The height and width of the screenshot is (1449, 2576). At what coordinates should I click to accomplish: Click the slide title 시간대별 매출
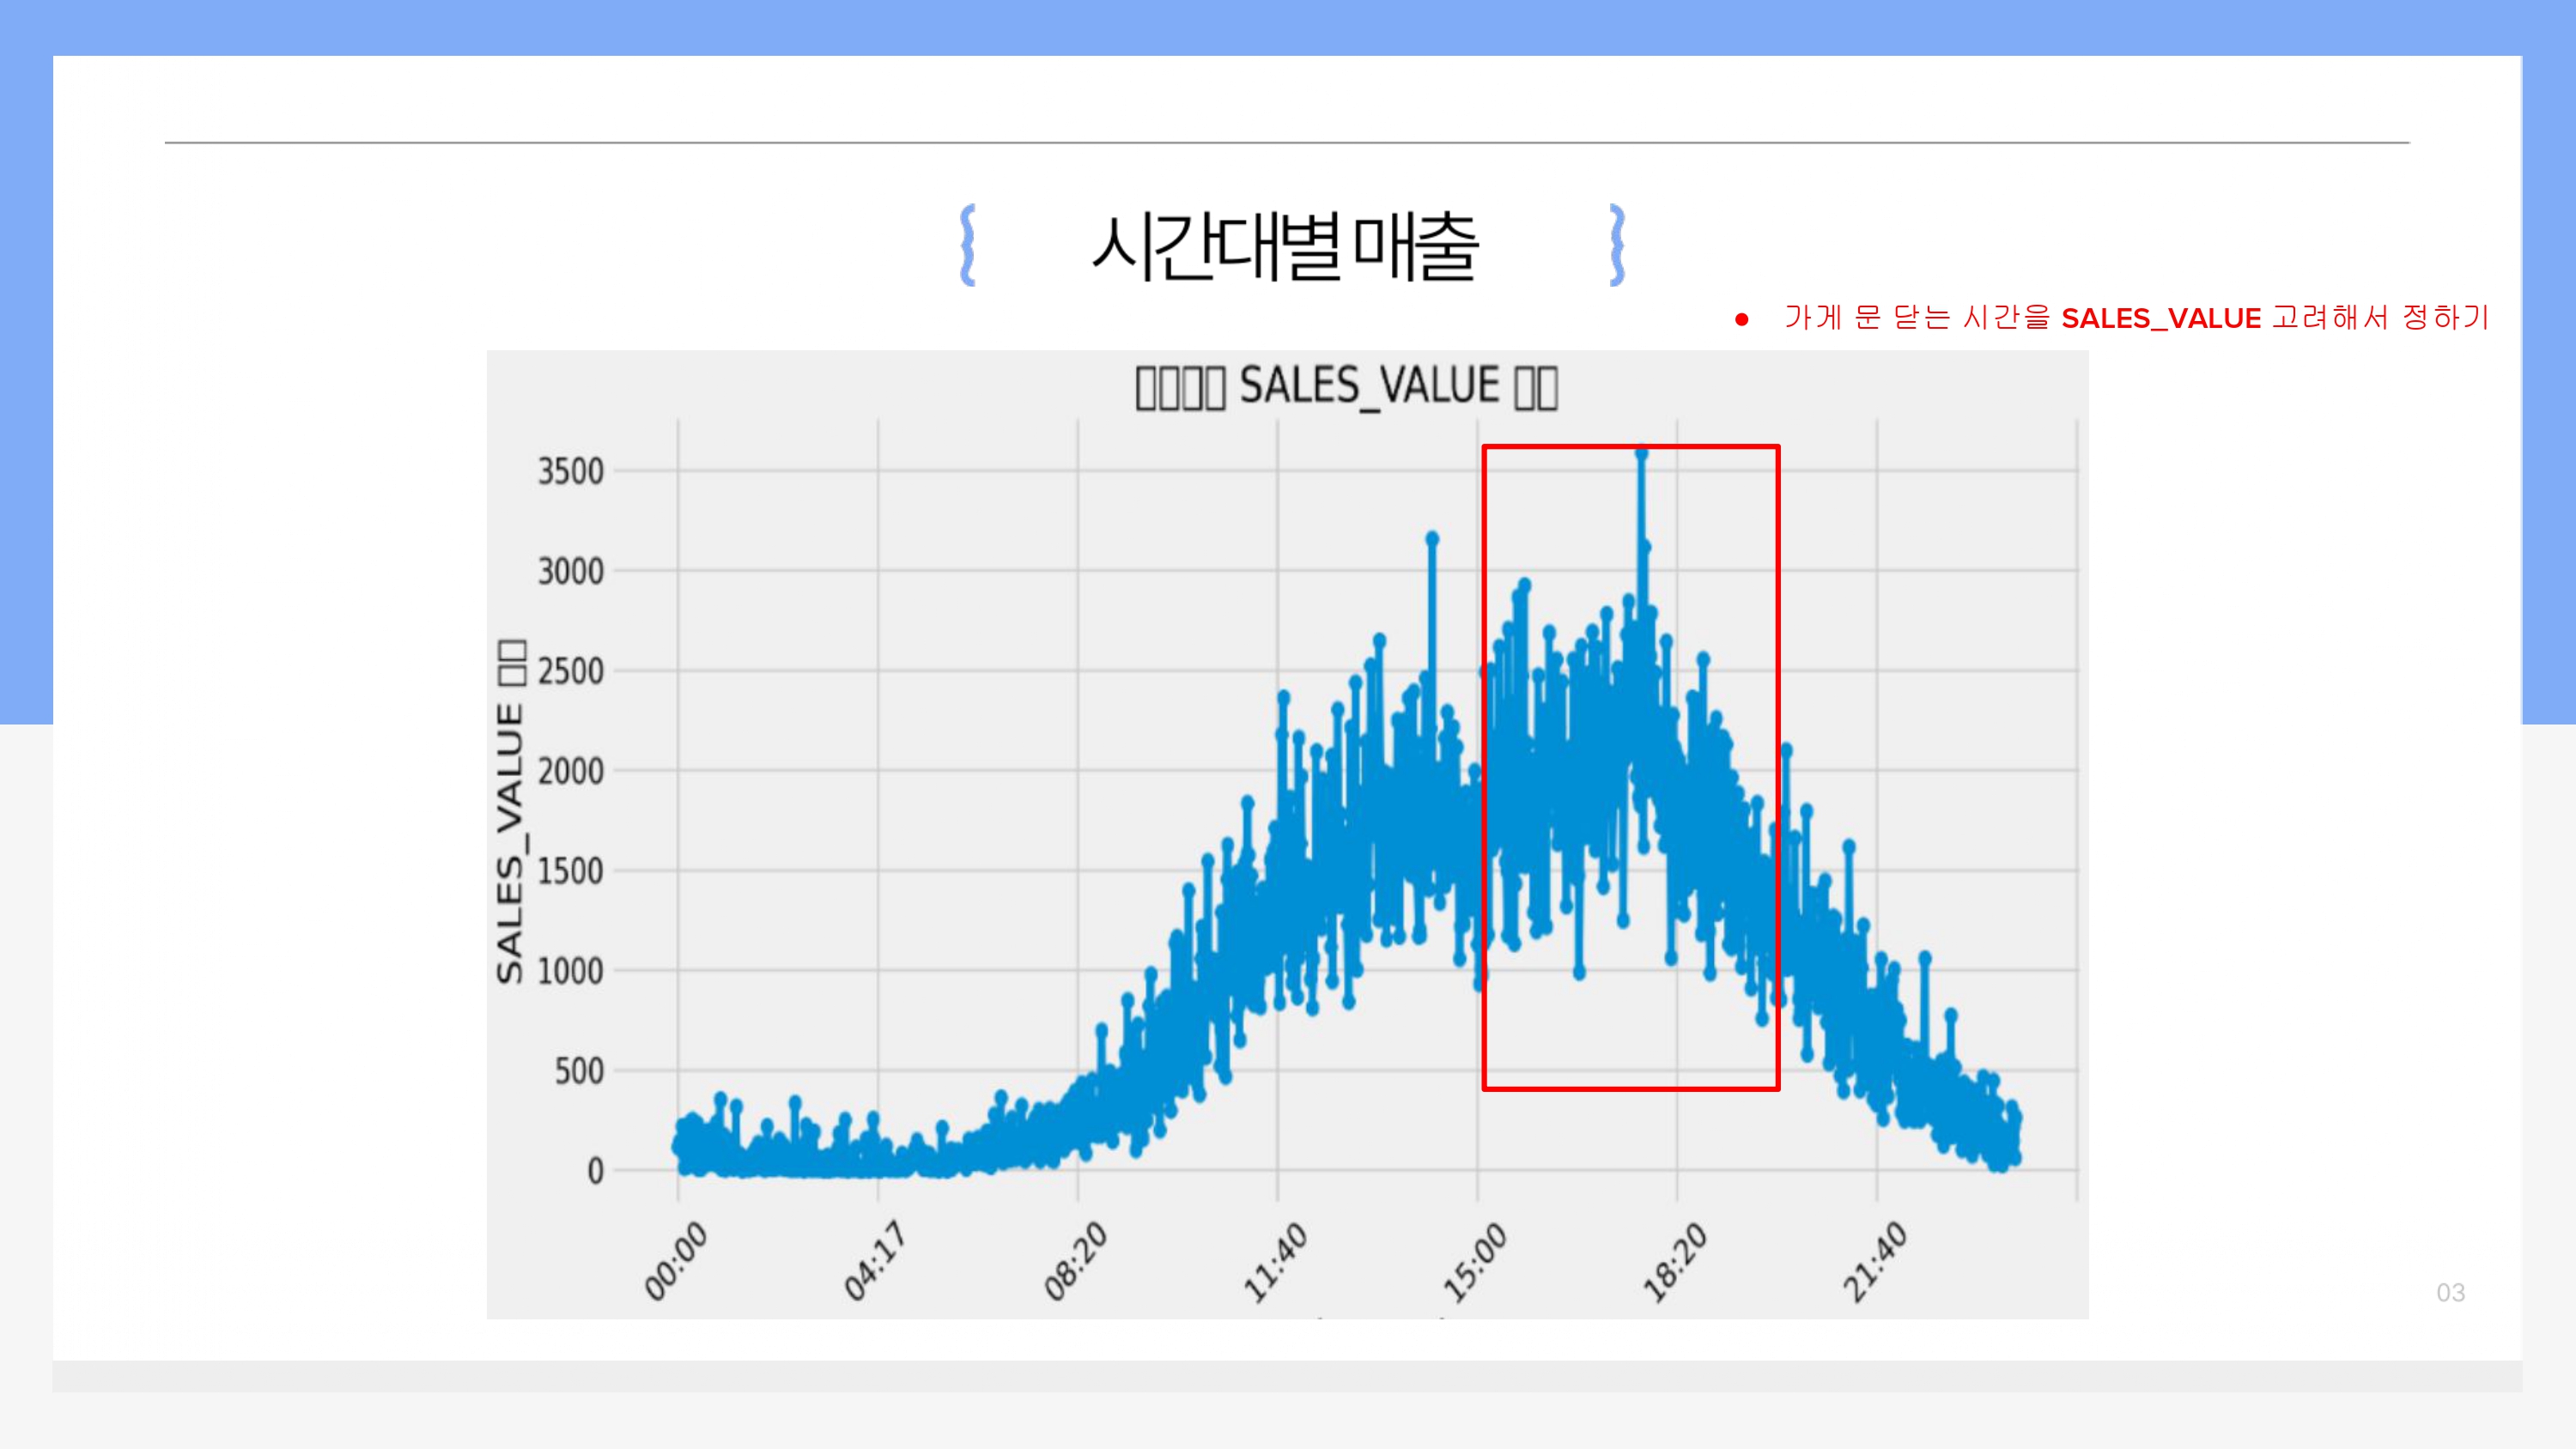click(1285, 247)
